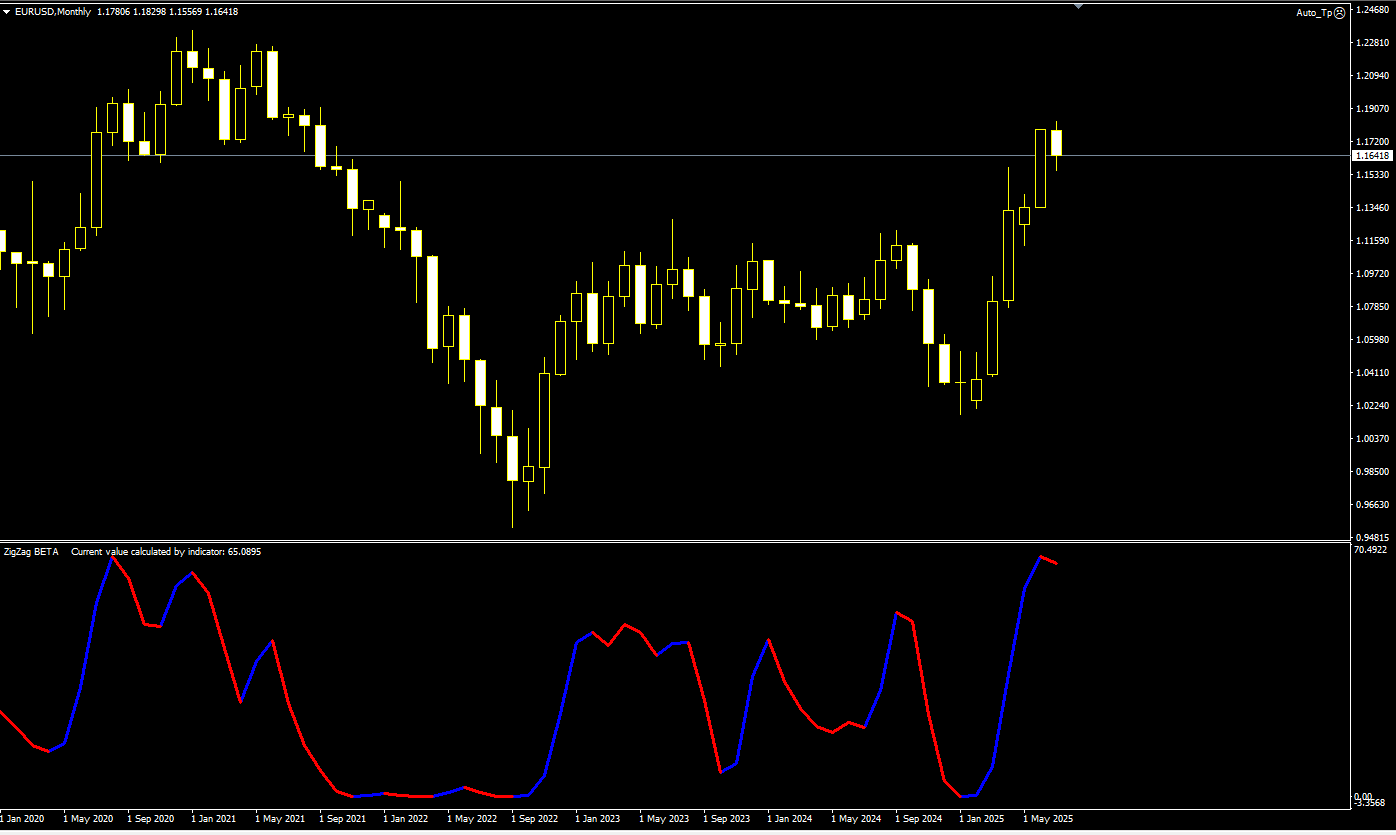Viewport: 1396px width, 835px height.
Task: Click the 1.05980 price scale label
Action: tap(1373, 340)
